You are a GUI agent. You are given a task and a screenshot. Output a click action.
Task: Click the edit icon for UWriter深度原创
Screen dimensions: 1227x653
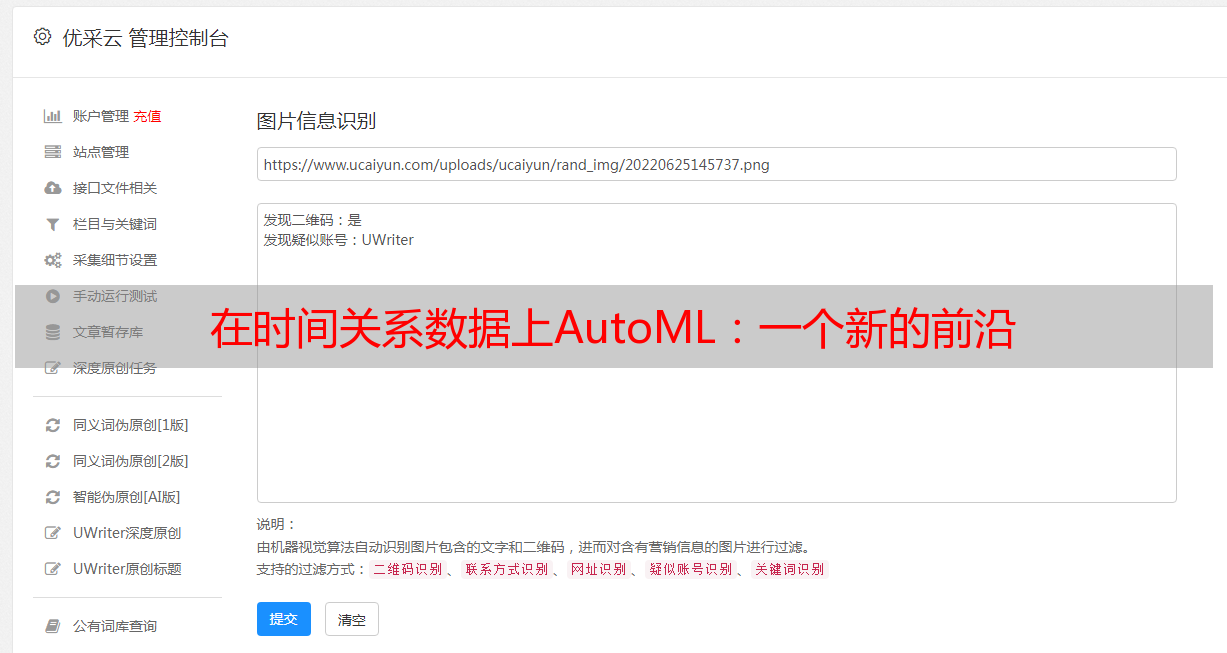(x=53, y=533)
